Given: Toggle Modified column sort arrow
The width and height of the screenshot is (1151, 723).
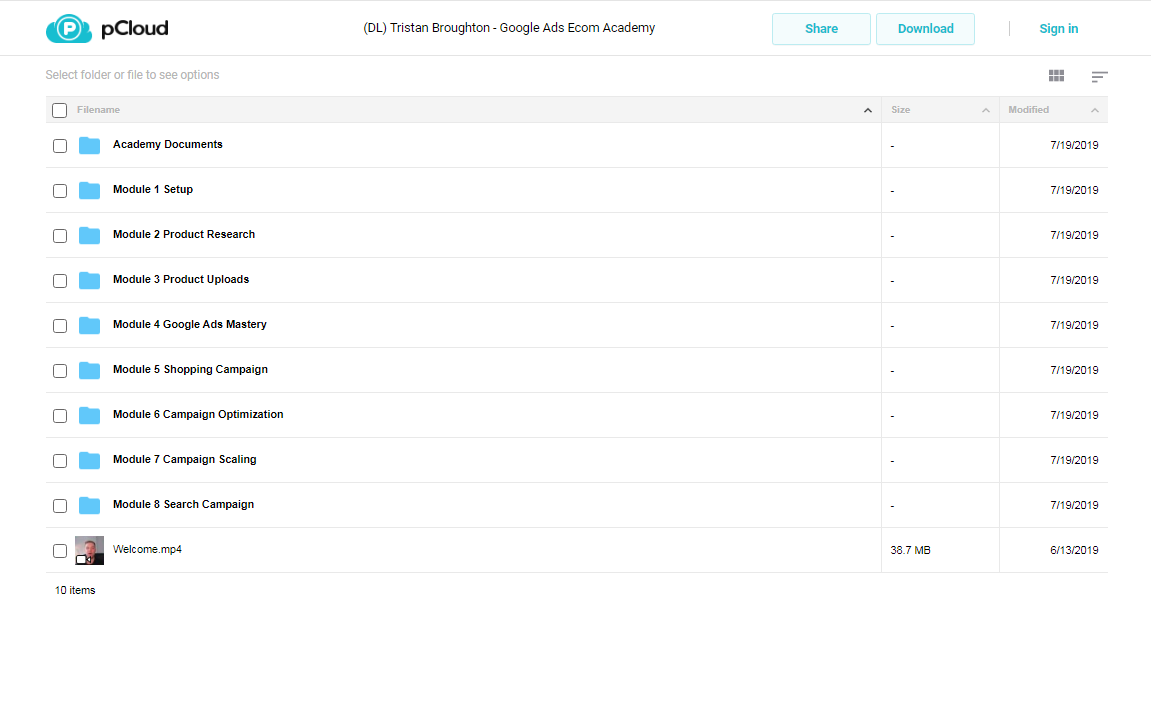Looking at the screenshot, I should pyautogui.click(x=1094, y=110).
